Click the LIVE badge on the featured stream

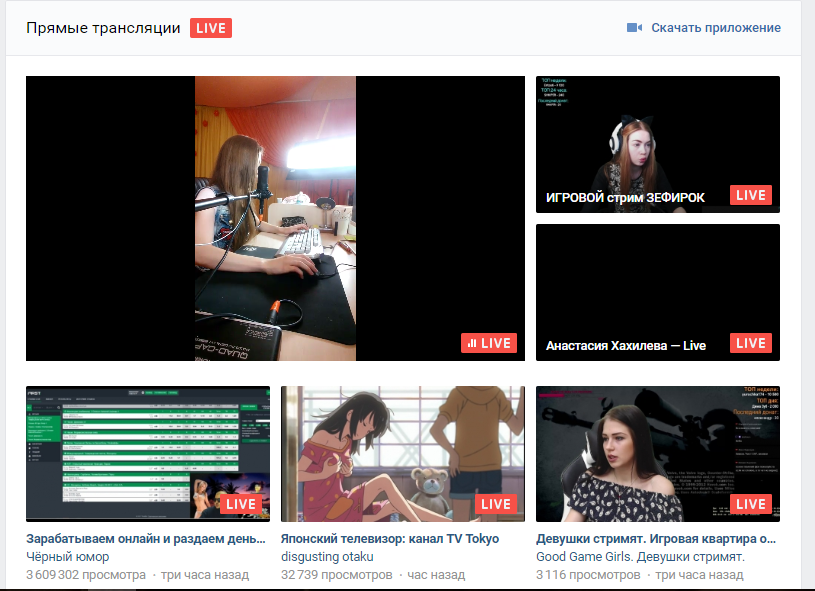489,343
